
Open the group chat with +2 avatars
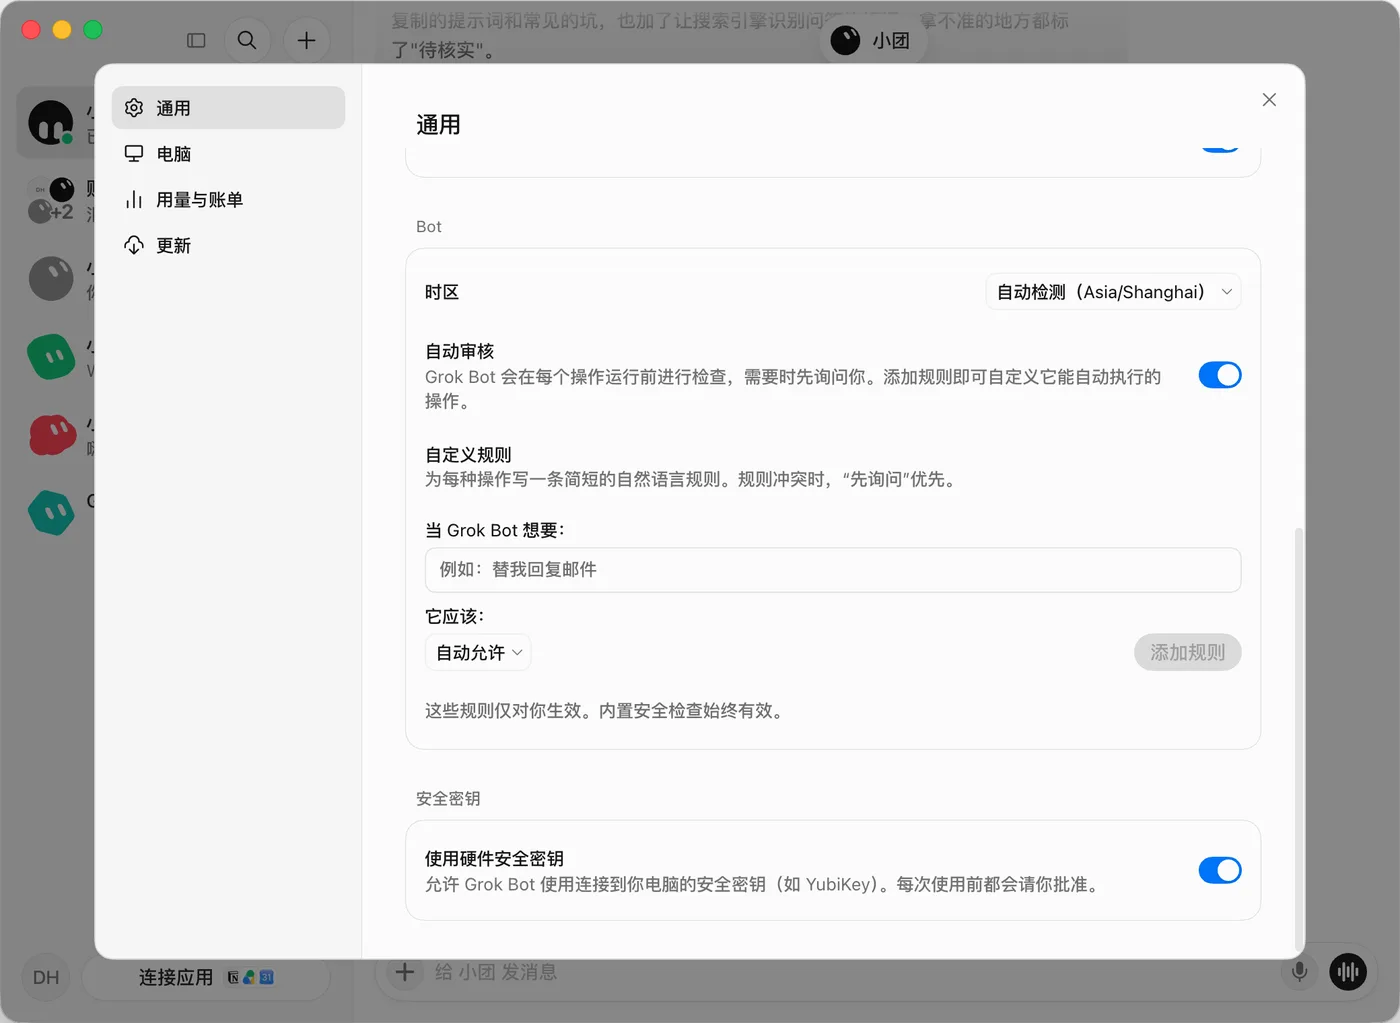(x=51, y=200)
